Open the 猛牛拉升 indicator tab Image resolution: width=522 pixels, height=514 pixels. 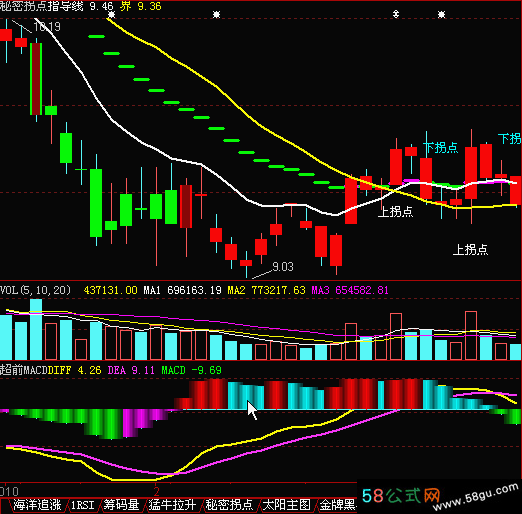pyautogui.click(x=172, y=505)
